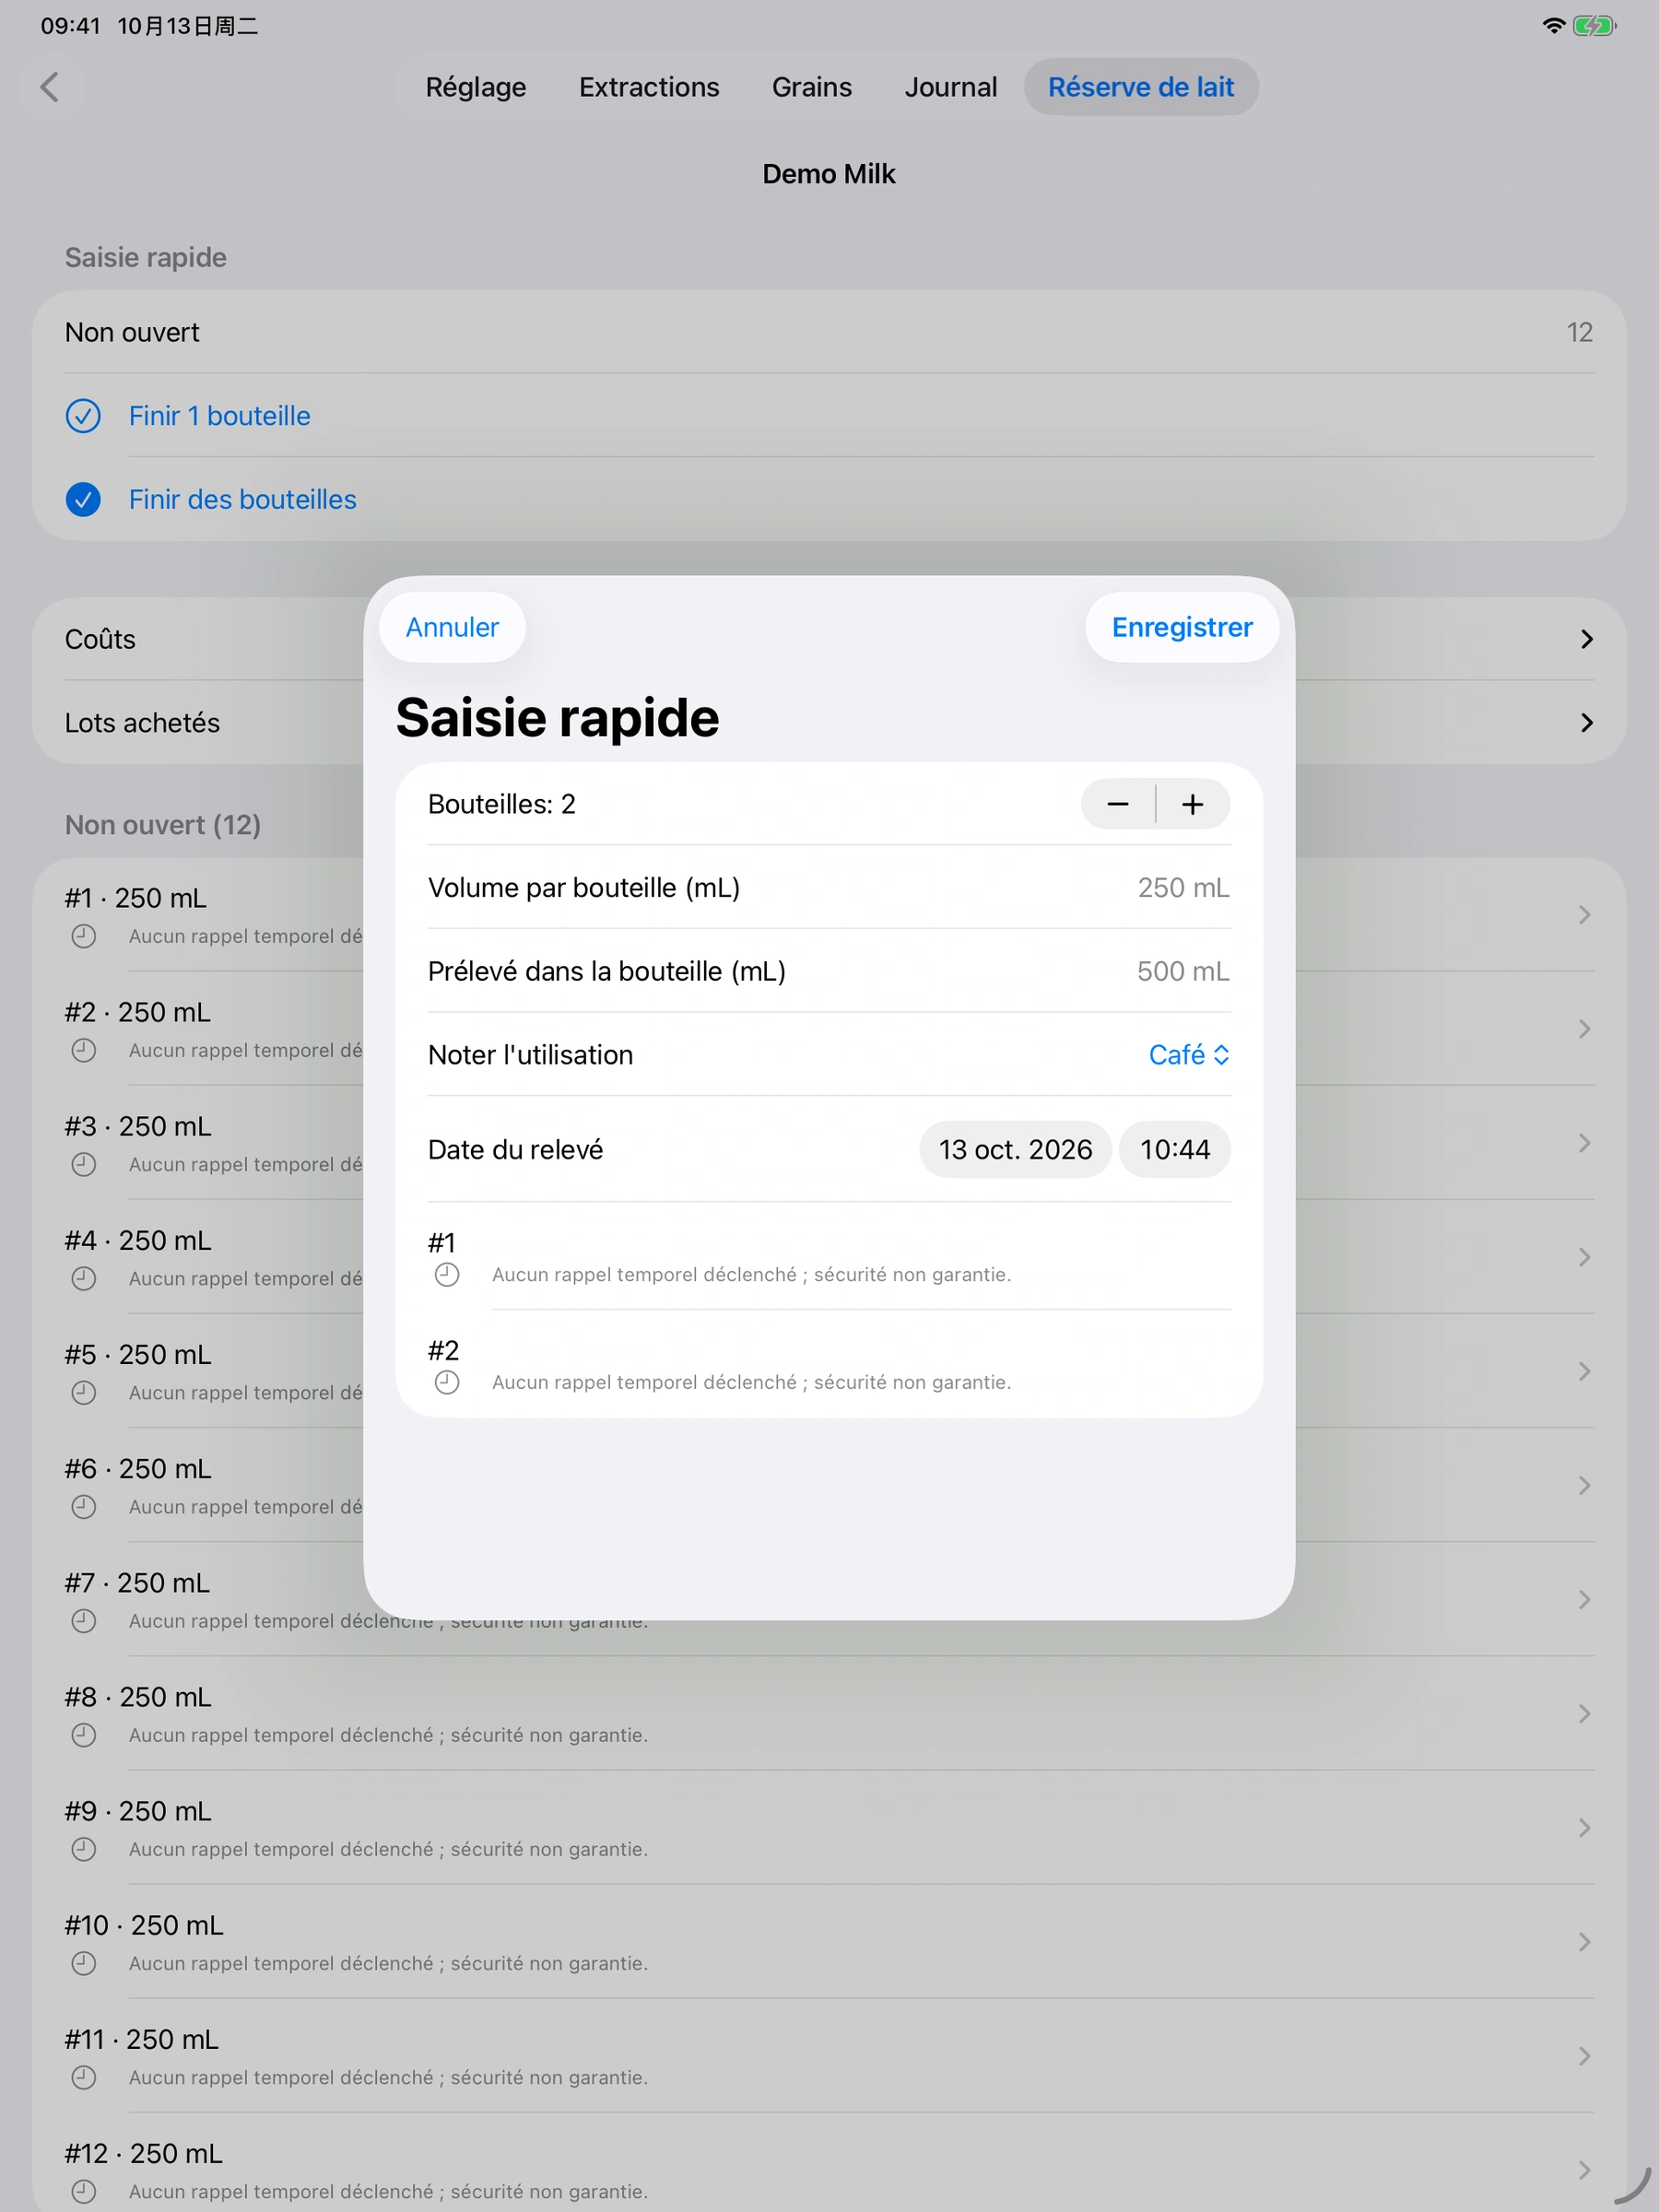Save with the Enregistrer button

(x=1182, y=627)
